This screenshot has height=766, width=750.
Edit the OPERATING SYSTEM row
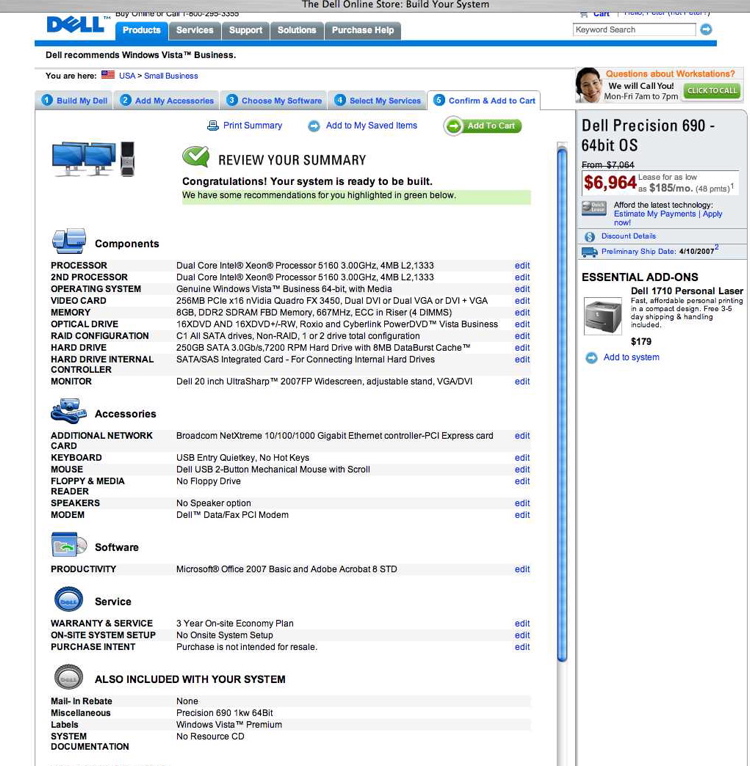[522, 289]
